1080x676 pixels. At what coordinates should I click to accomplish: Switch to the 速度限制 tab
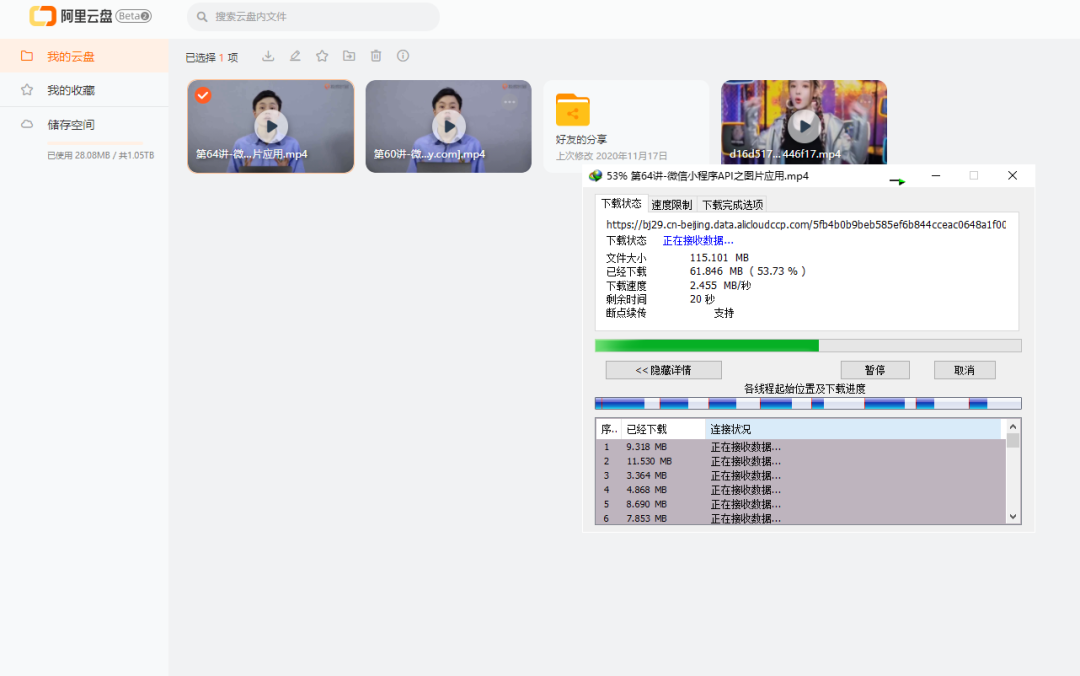pyautogui.click(x=671, y=205)
